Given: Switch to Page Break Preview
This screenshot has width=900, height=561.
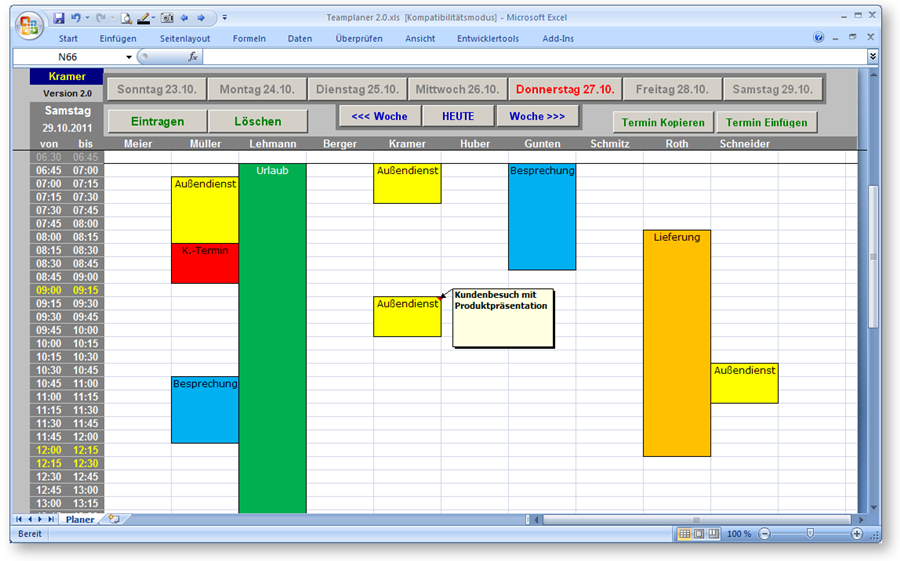Looking at the screenshot, I should tap(713, 533).
